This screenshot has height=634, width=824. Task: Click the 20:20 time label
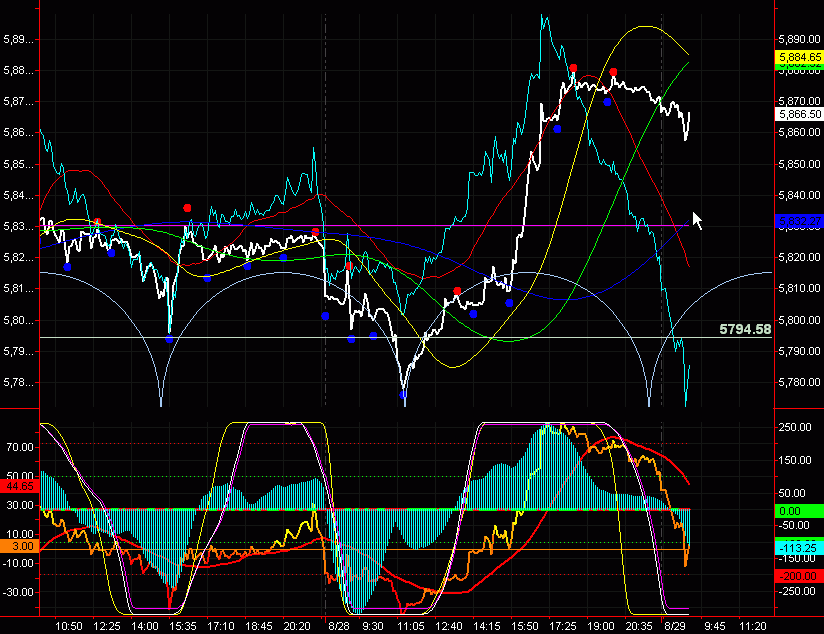coord(297,626)
